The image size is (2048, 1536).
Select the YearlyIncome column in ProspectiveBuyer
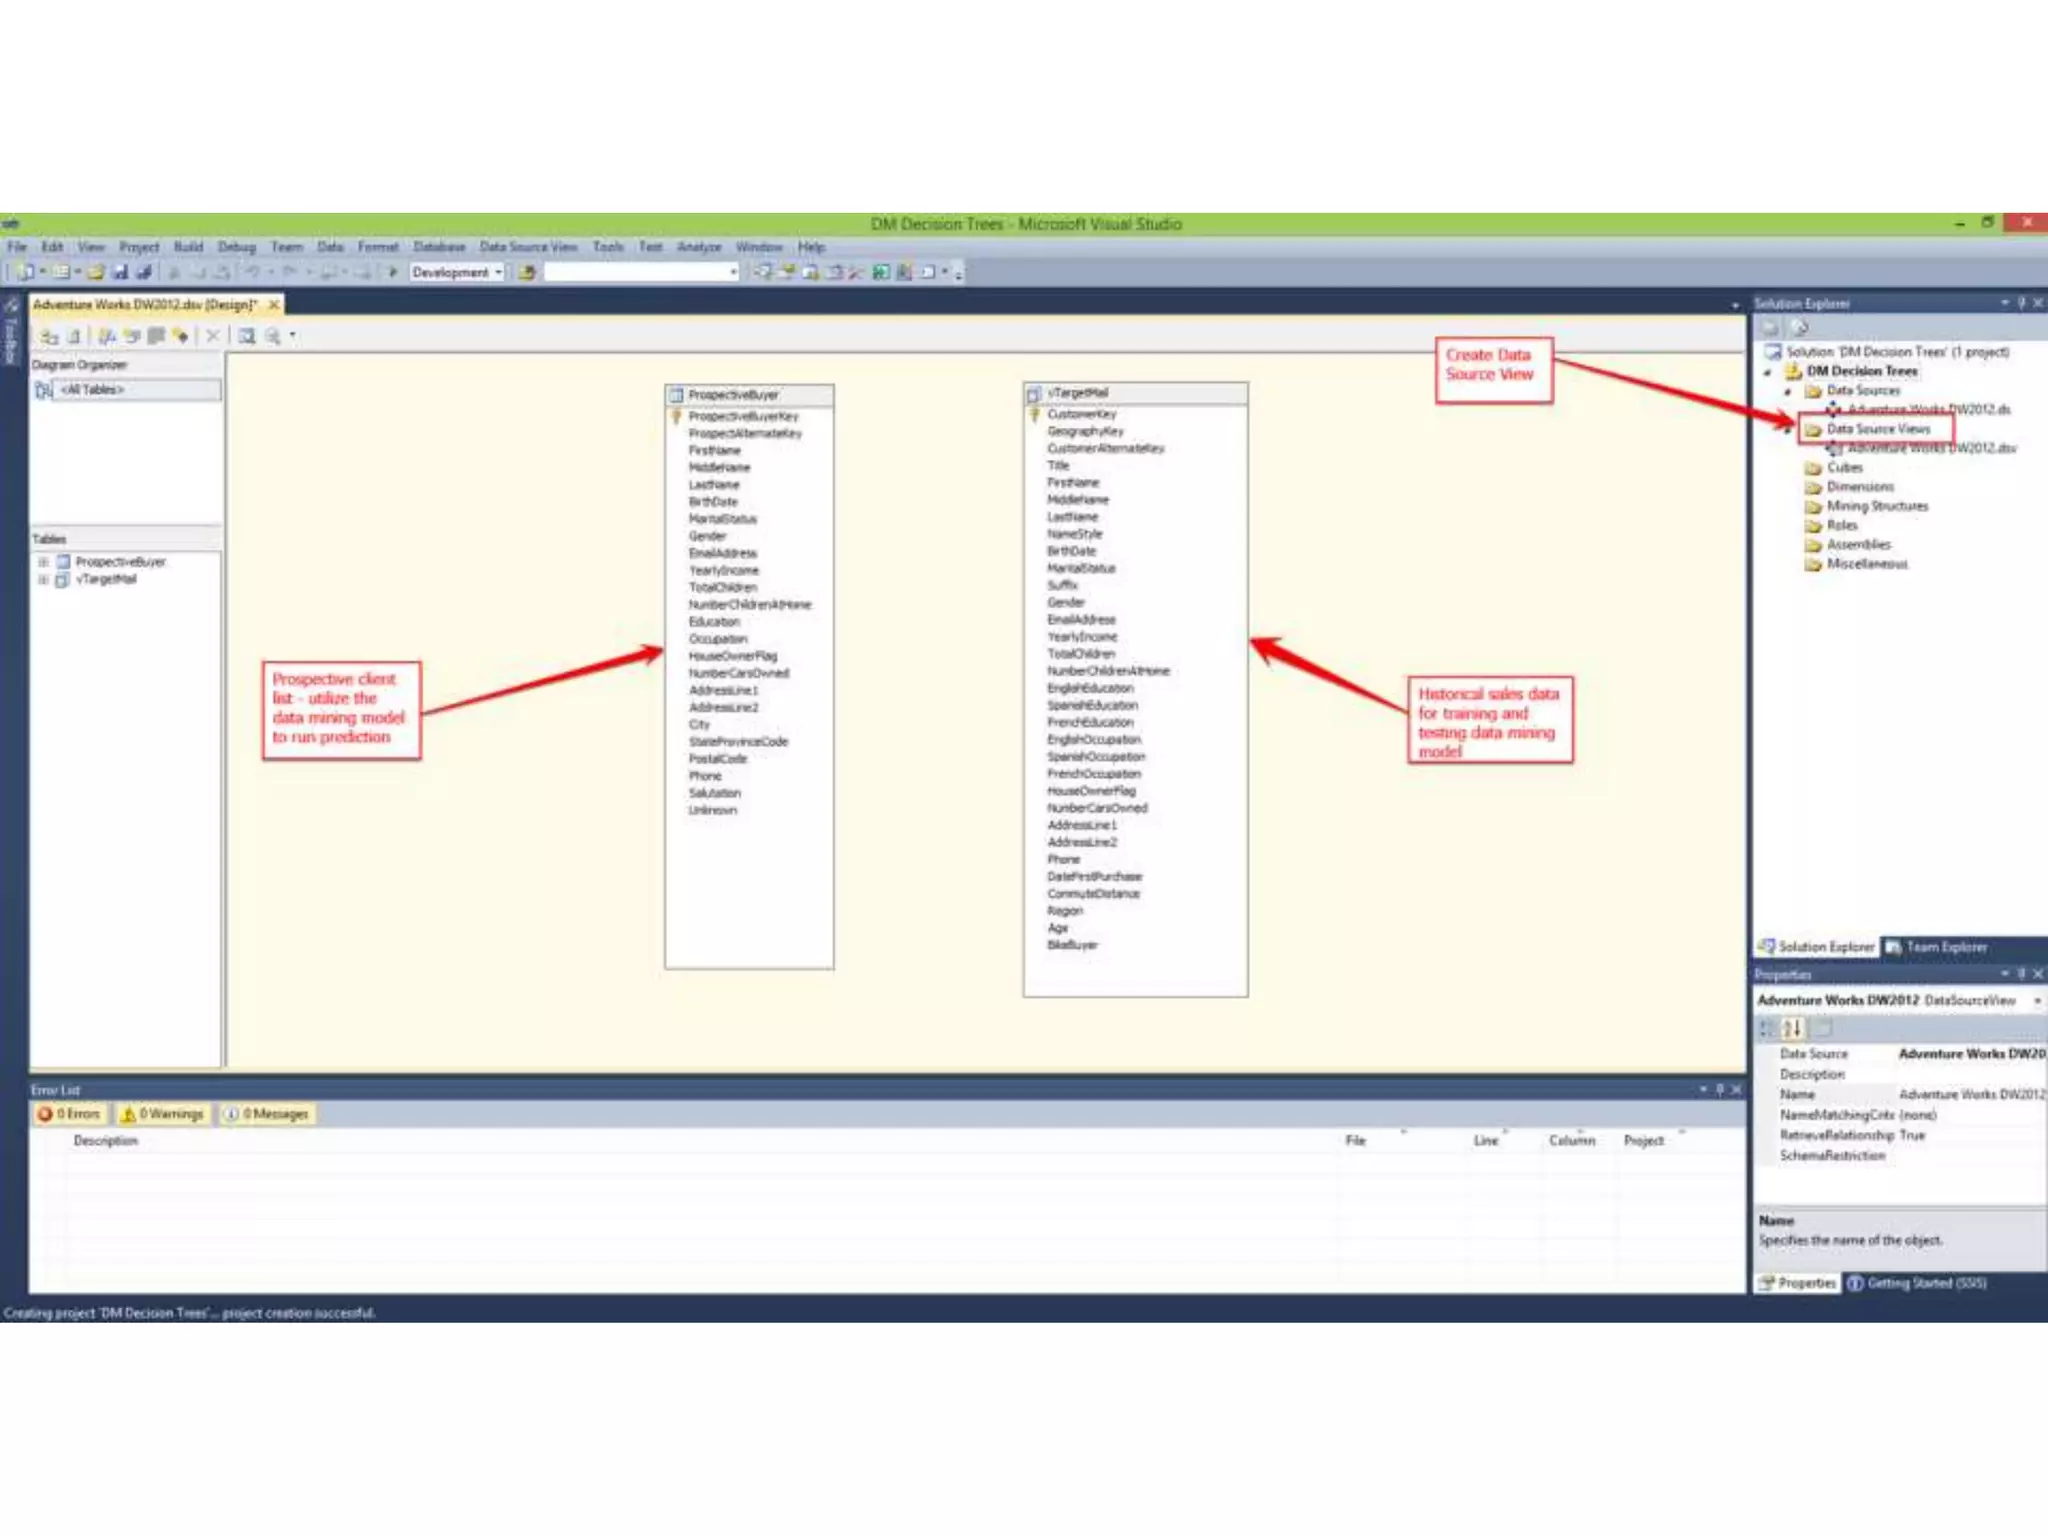[723, 571]
